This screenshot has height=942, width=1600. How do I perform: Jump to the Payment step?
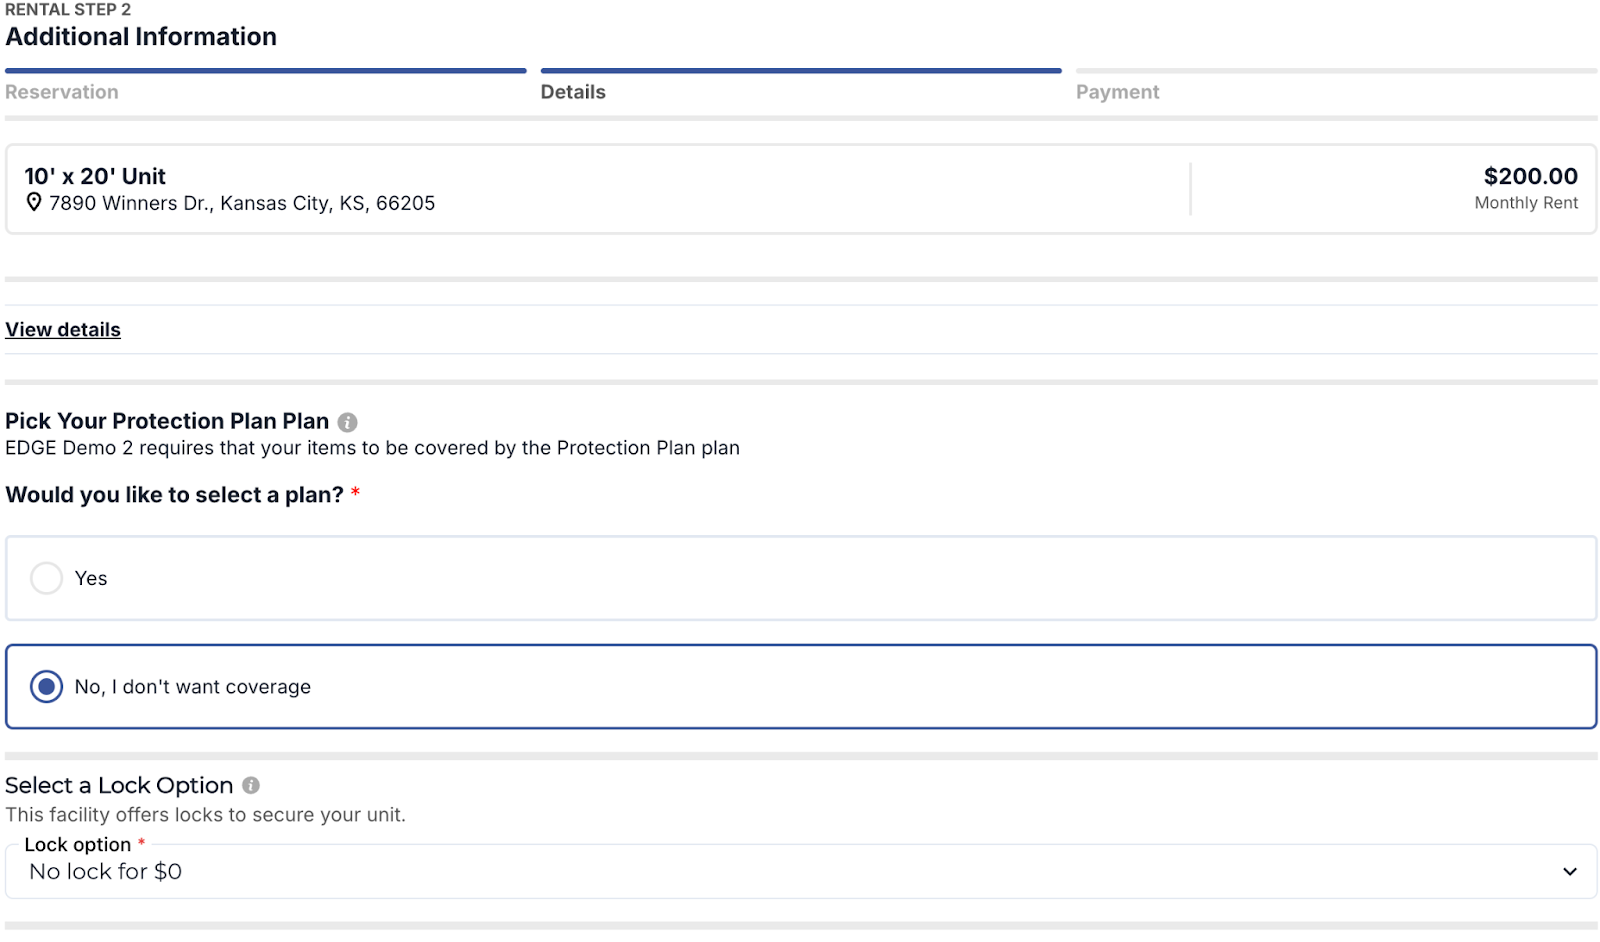pos(1117,92)
